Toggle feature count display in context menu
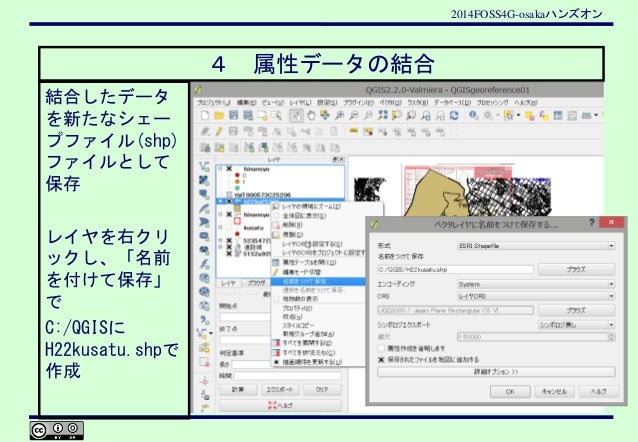Image resolution: width=638 pixels, height=442 pixels. coord(276,299)
